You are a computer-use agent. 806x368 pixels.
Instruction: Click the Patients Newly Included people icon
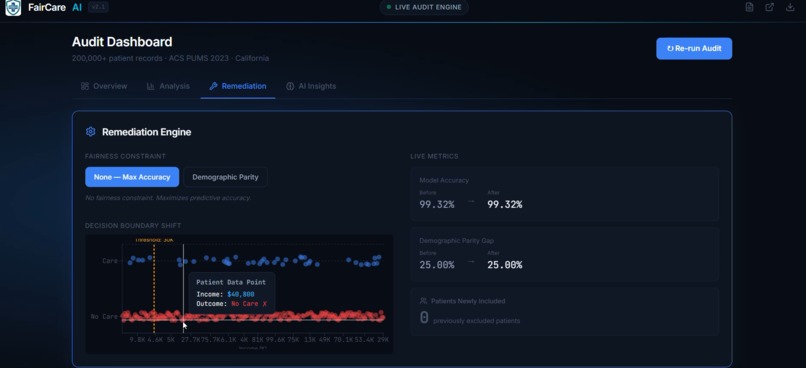click(424, 301)
